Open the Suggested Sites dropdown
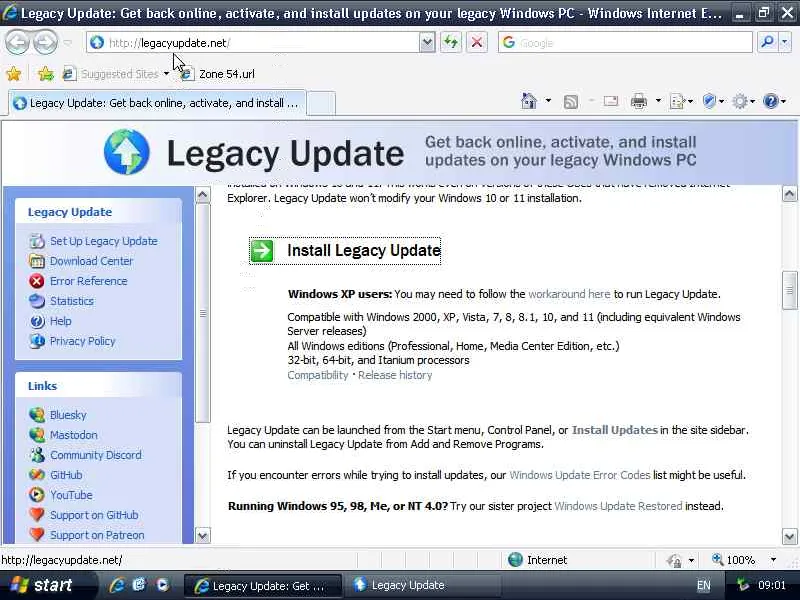The width and height of the screenshot is (800, 600). 166,74
